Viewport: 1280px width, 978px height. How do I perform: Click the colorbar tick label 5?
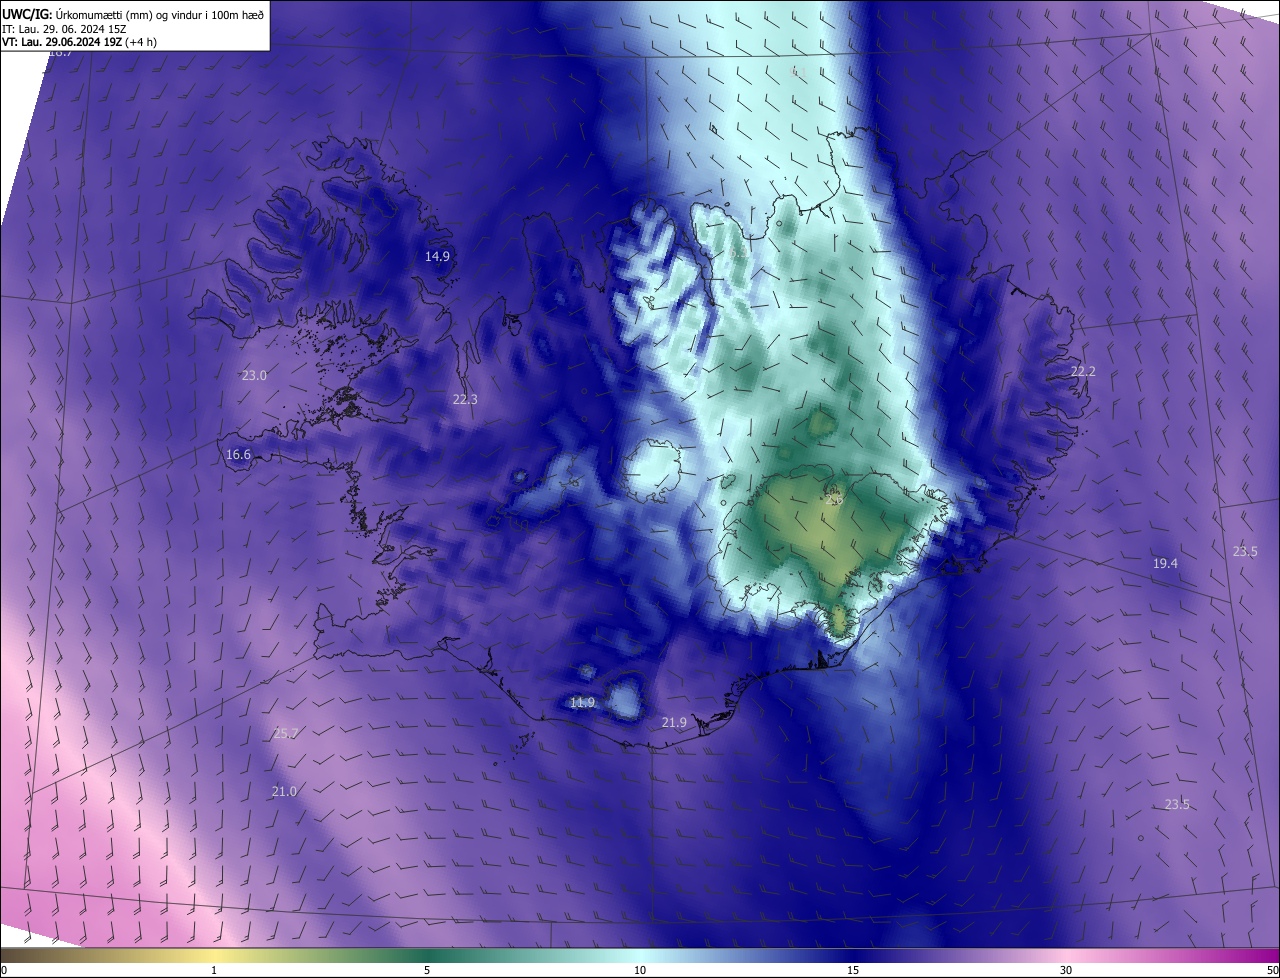coord(427,971)
